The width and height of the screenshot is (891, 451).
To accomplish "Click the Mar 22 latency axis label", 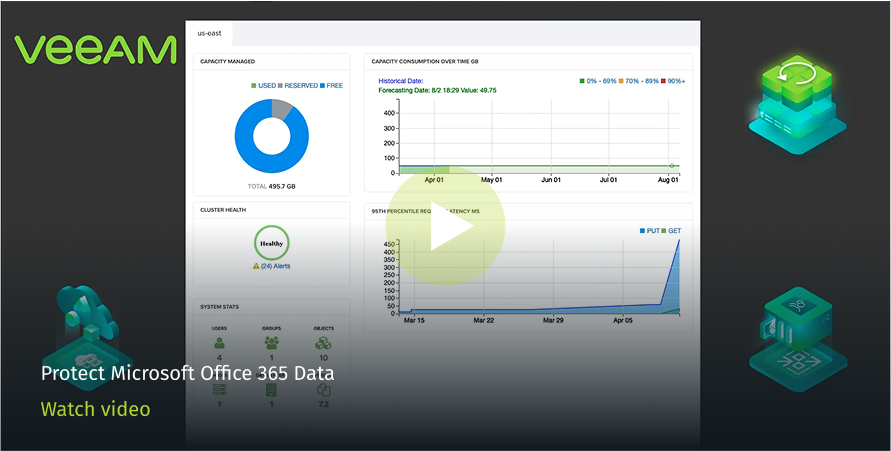I will point(484,321).
